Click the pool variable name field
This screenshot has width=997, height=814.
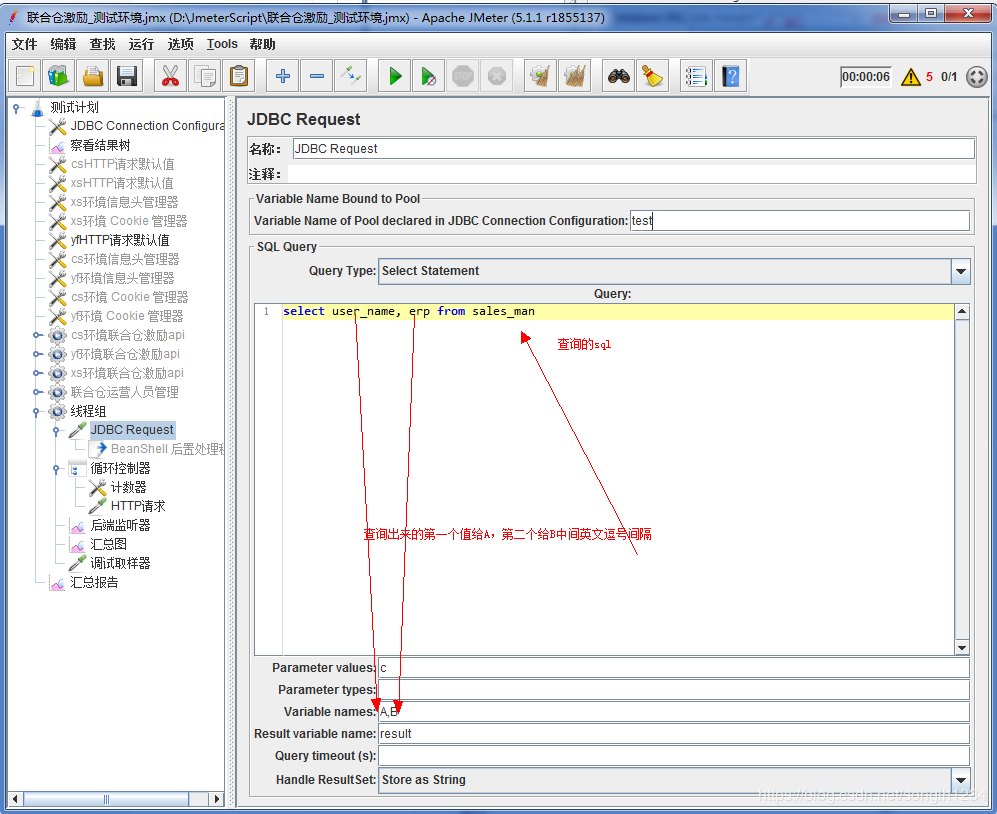(x=799, y=221)
